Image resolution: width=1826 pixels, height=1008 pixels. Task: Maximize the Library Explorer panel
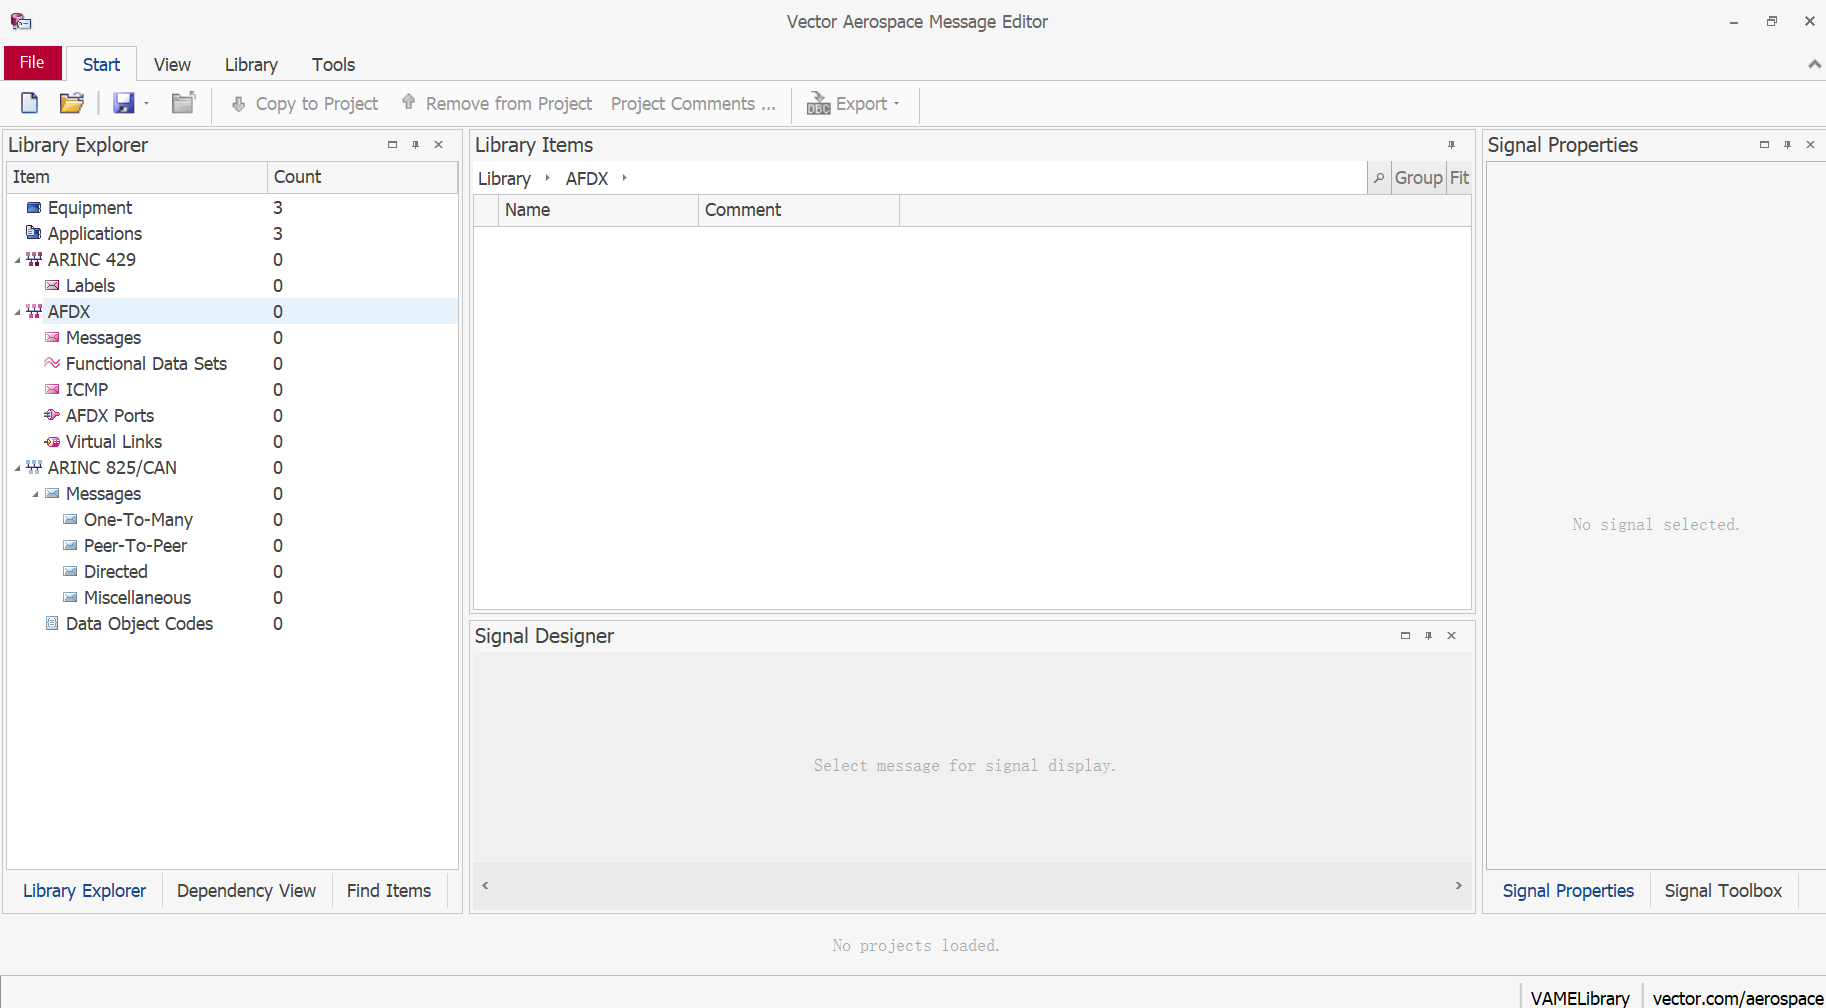point(392,145)
